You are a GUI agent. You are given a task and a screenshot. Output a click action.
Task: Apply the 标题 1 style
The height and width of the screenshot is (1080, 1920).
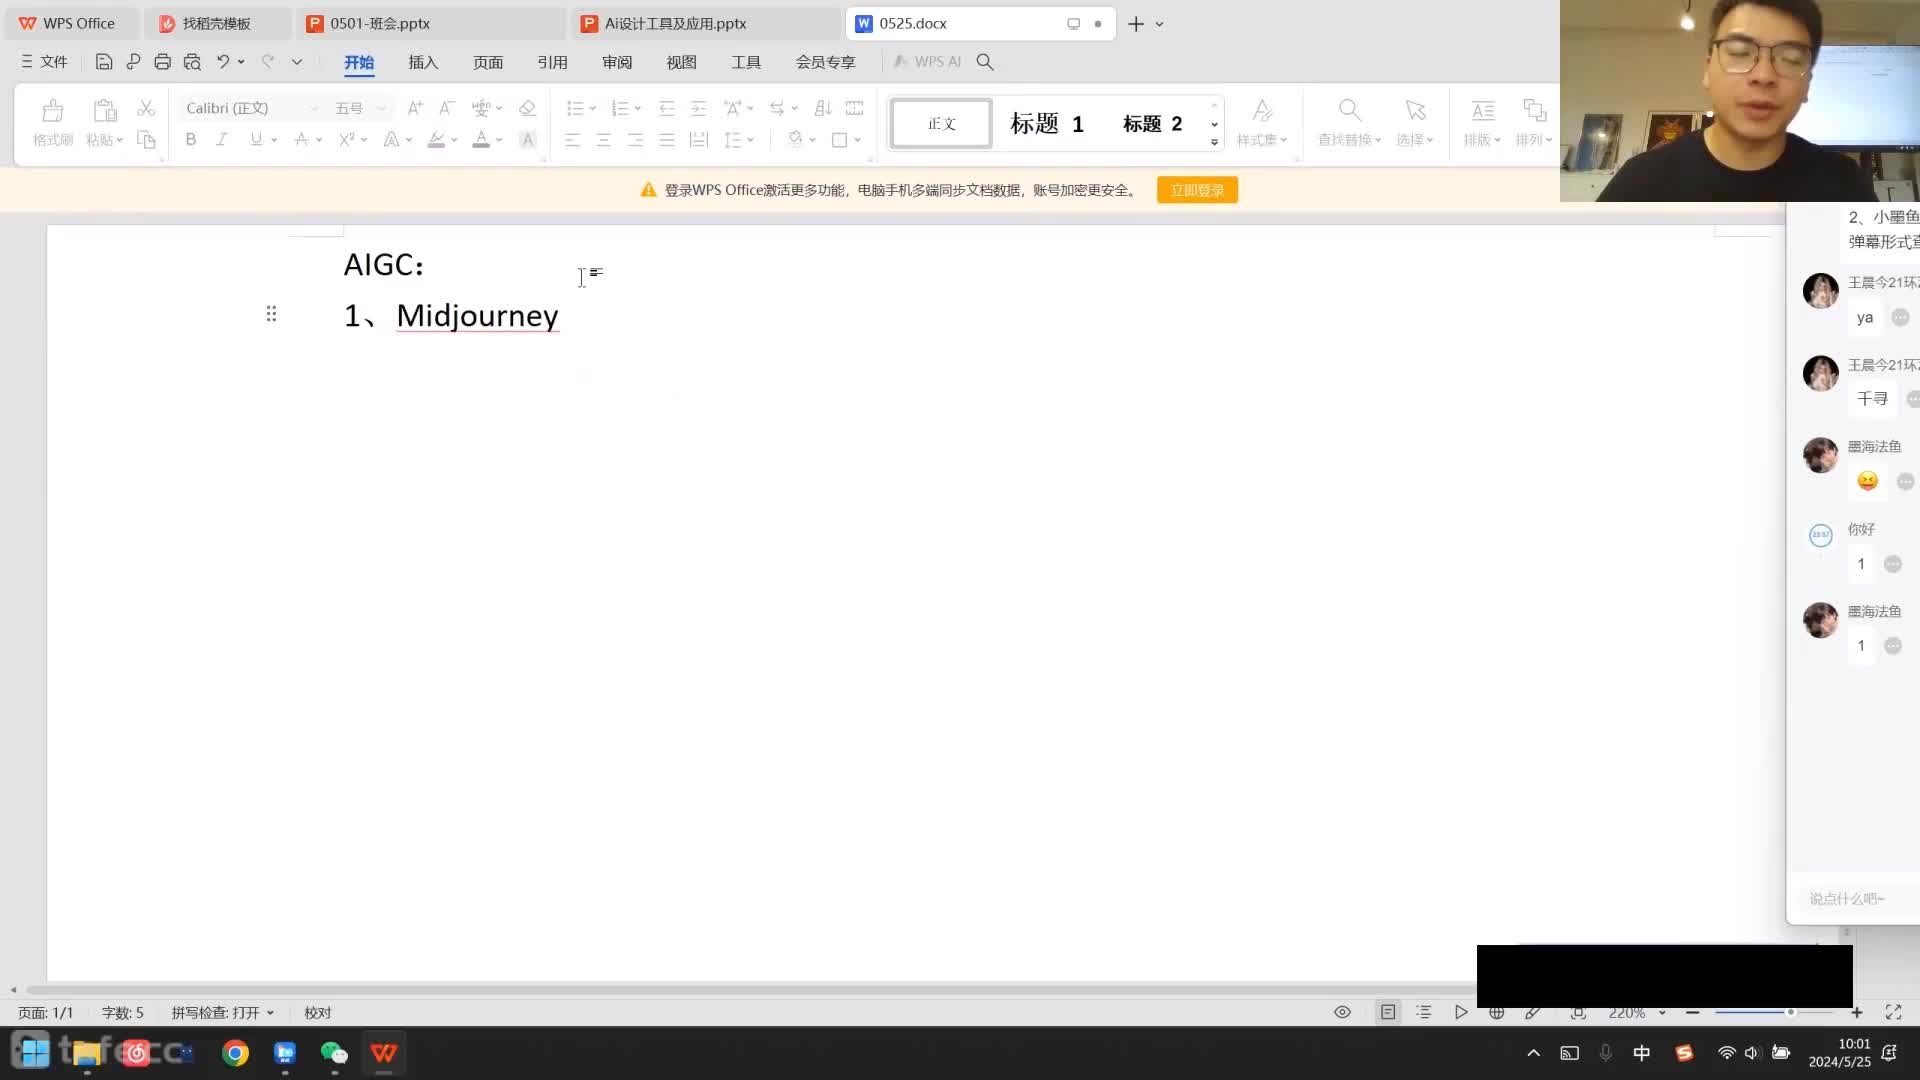(x=1047, y=124)
